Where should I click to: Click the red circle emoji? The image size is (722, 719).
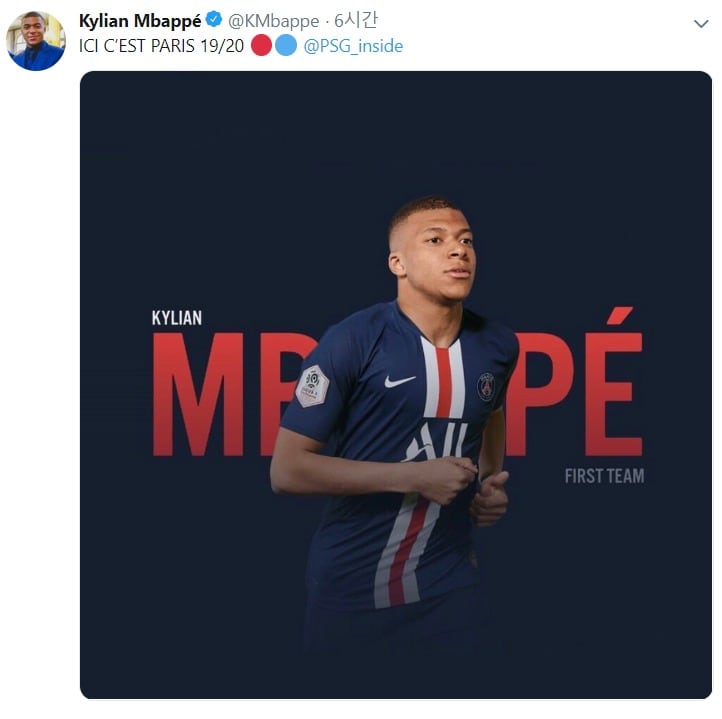click(x=262, y=46)
